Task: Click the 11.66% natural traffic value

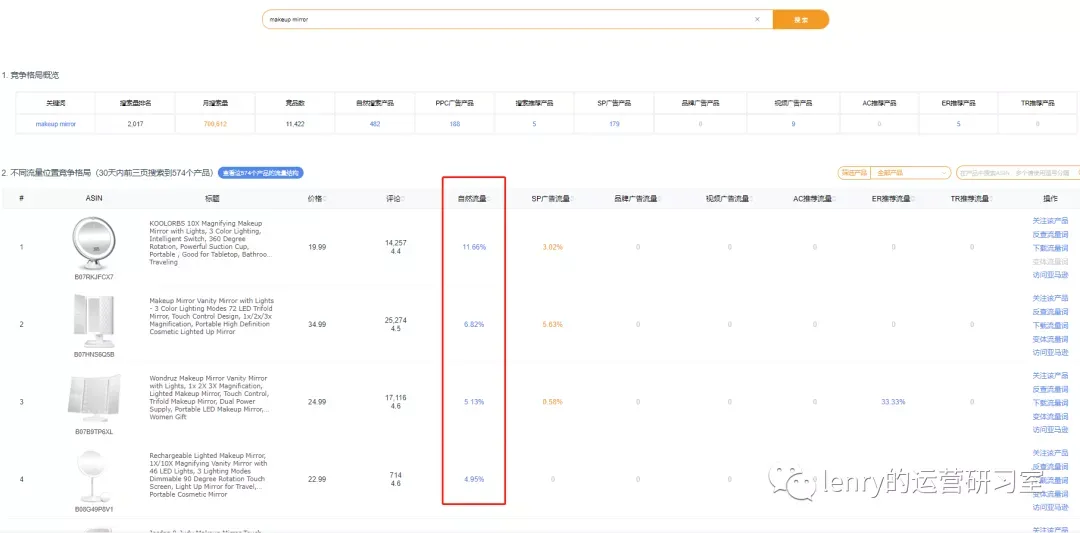Action: (474, 247)
